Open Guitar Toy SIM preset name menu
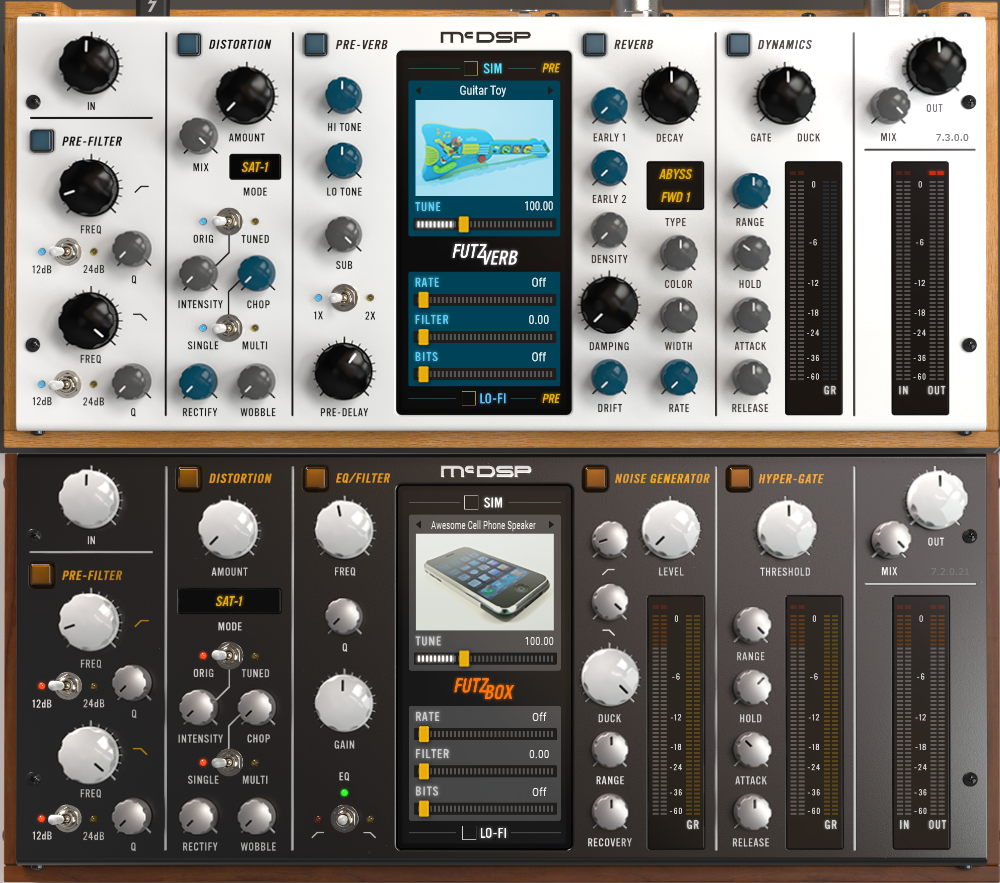The image size is (1000, 883). pos(483,91)
